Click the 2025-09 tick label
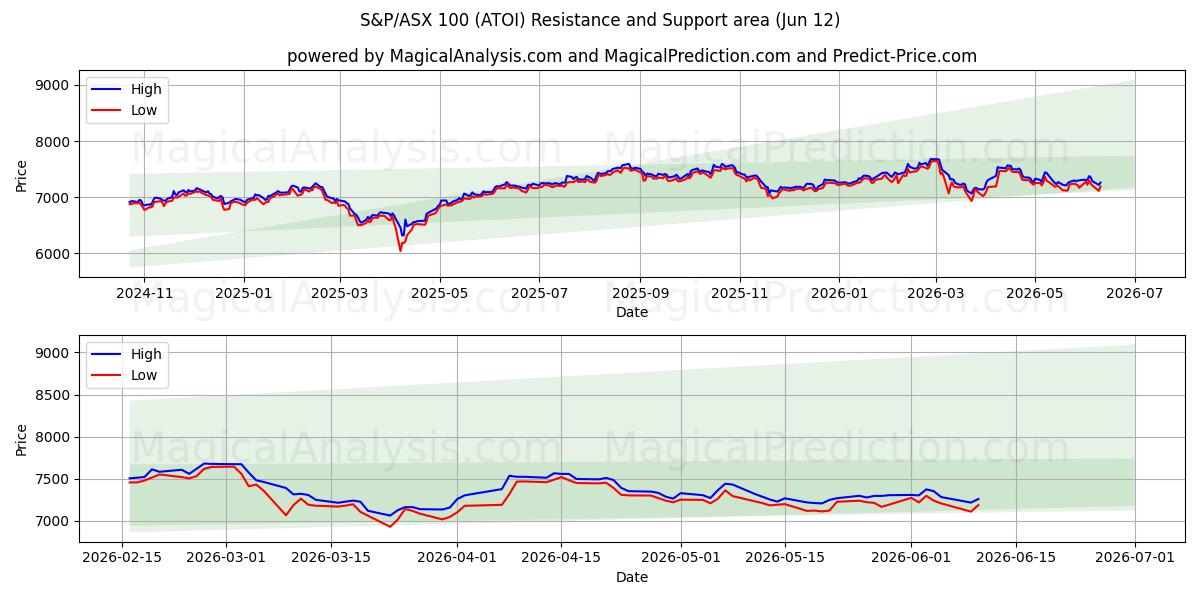This screenshot has height=600, width=1200. 640,293
